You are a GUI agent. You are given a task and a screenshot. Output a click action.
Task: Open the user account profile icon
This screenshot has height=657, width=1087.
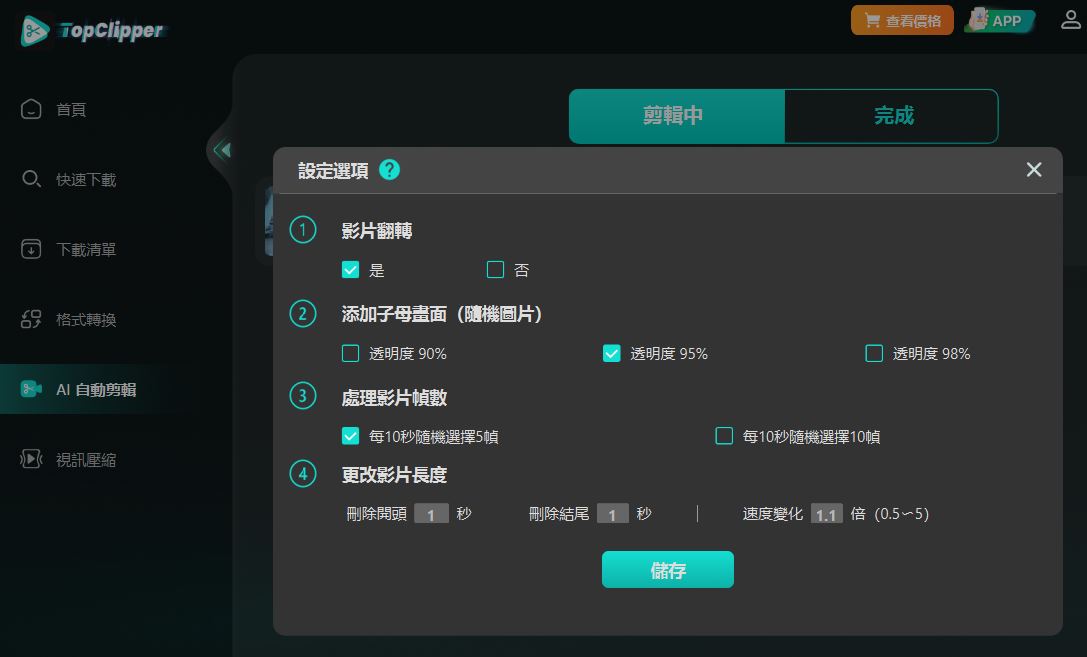[x=1071, y=20]
